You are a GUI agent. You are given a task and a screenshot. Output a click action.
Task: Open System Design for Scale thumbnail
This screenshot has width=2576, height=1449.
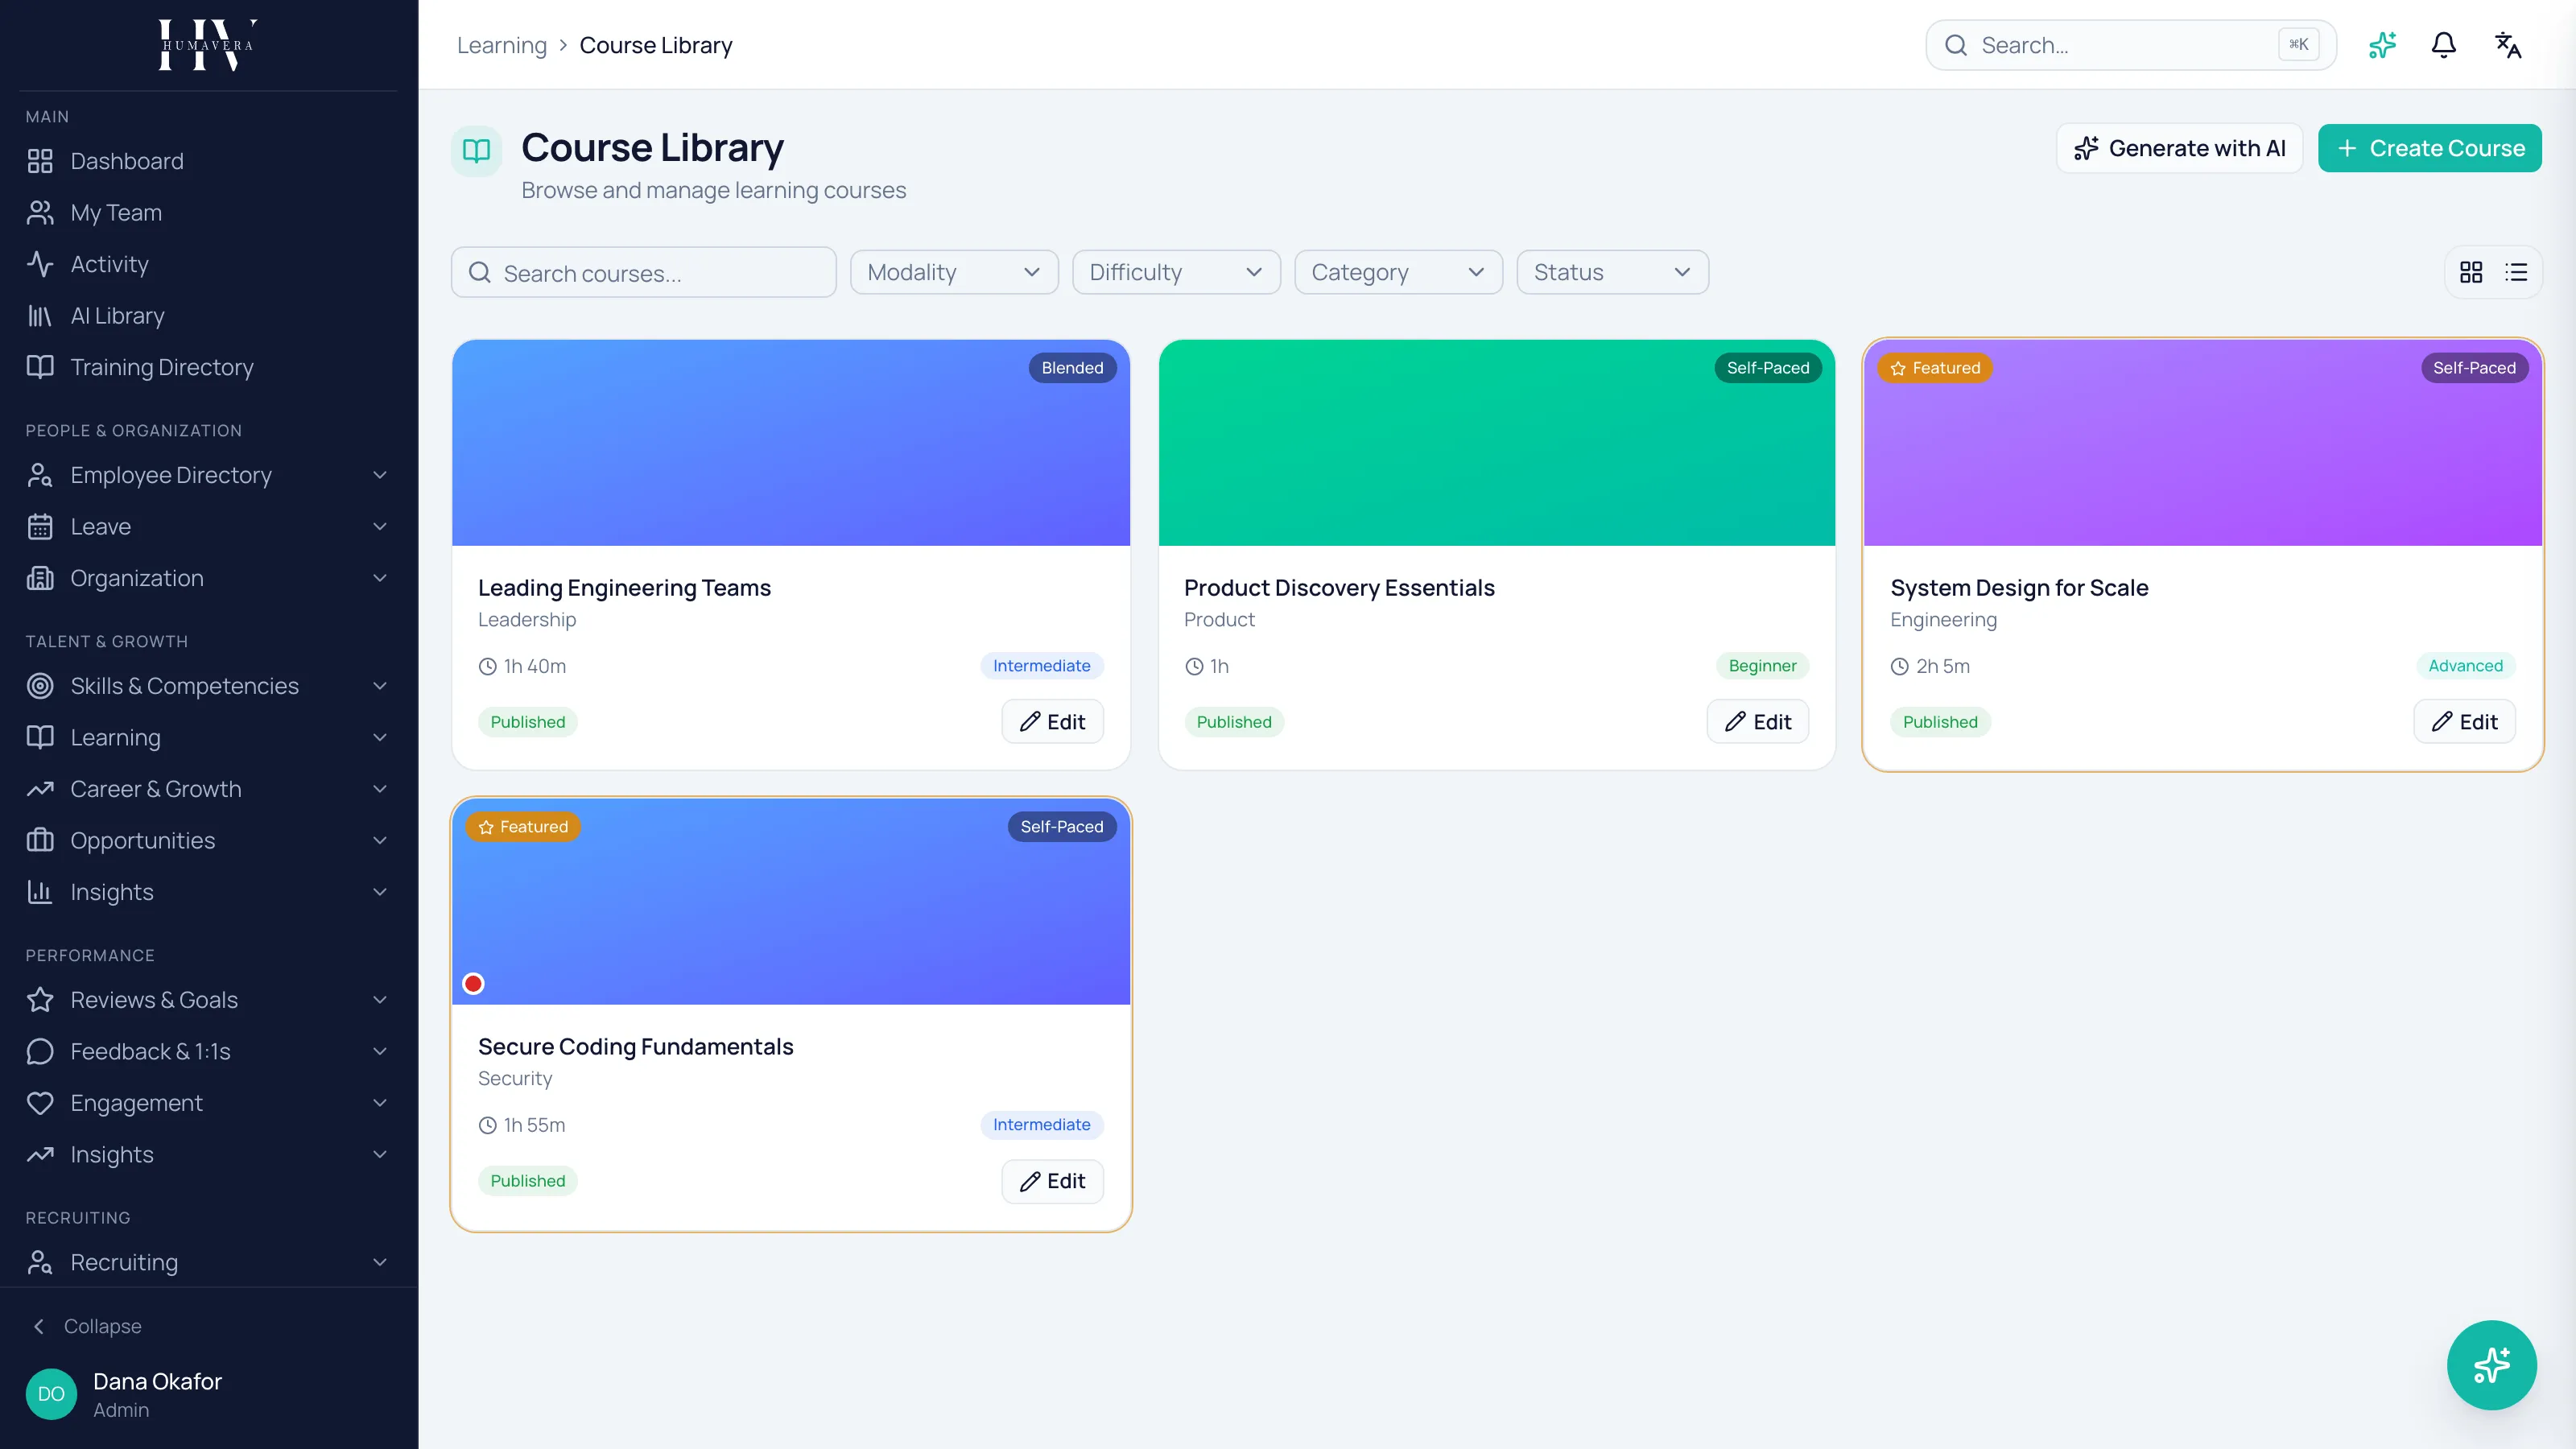point(2203,443)
